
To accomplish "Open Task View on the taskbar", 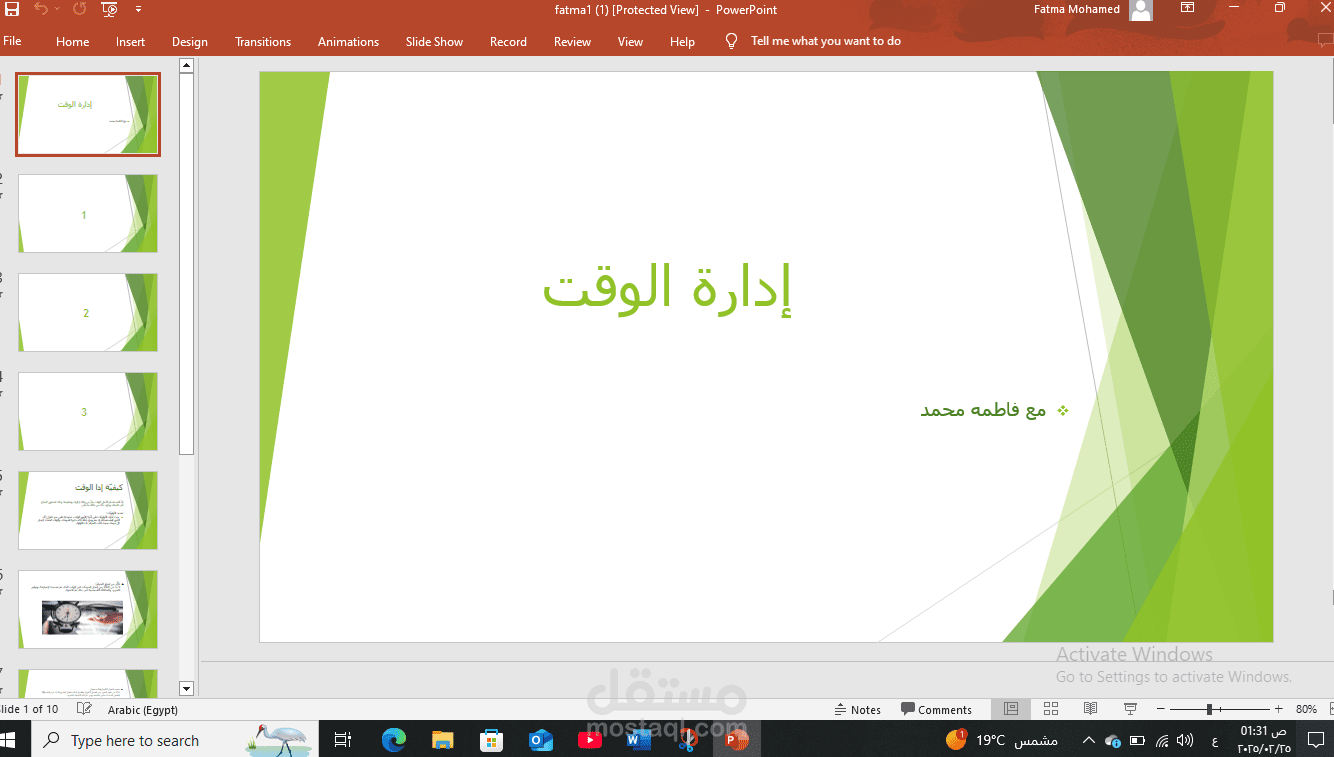I will [x=343, y=740].
